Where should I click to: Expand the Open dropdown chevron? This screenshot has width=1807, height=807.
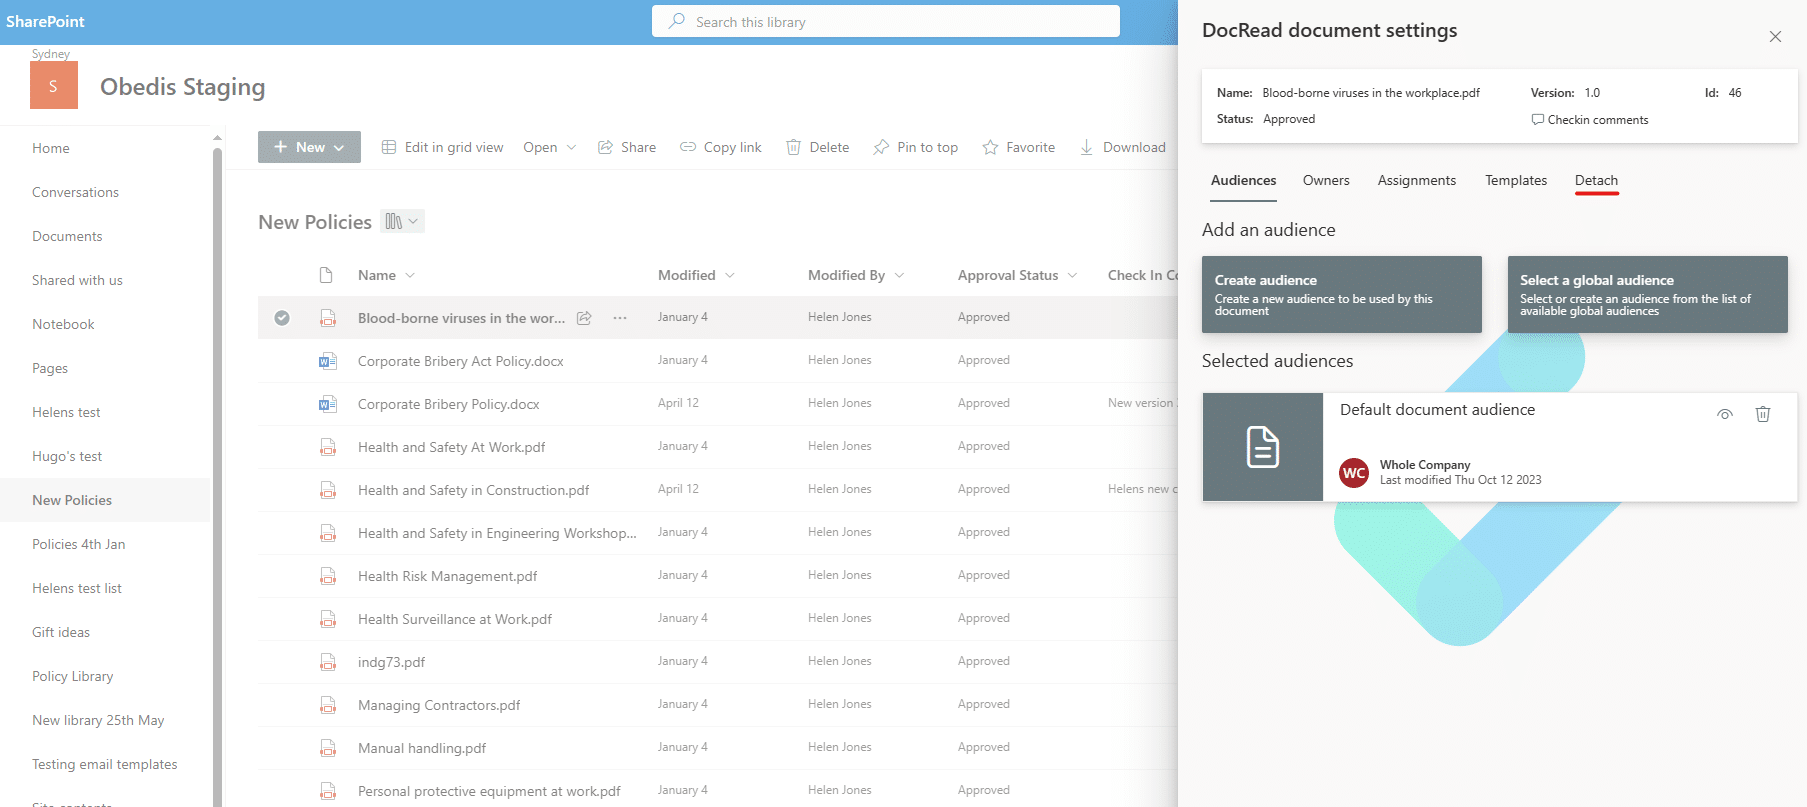click(571, 147)
